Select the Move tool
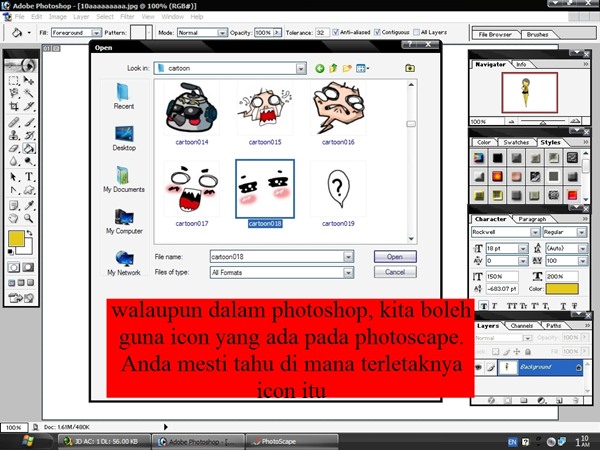The width and height of the screenshot is (600, 450). point(29,80)
